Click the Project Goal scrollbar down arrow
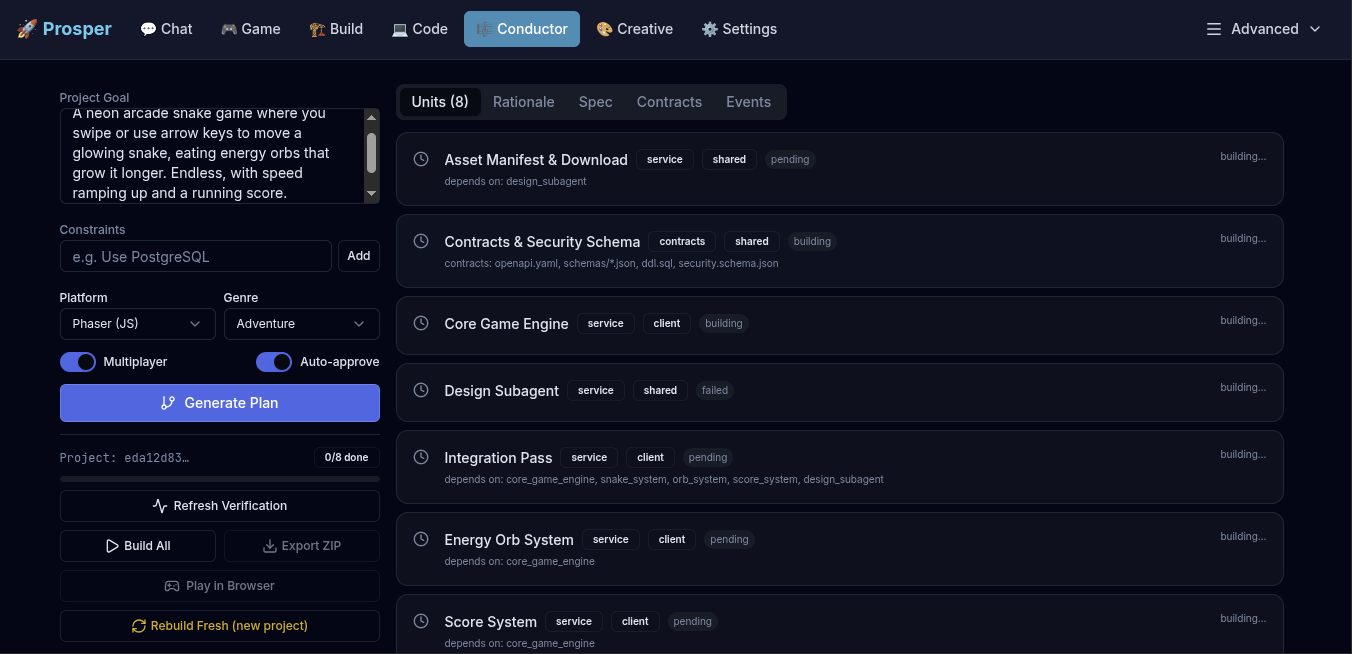Image resolution: width=1352 pixels, height=654 pixels. point(371,194)
